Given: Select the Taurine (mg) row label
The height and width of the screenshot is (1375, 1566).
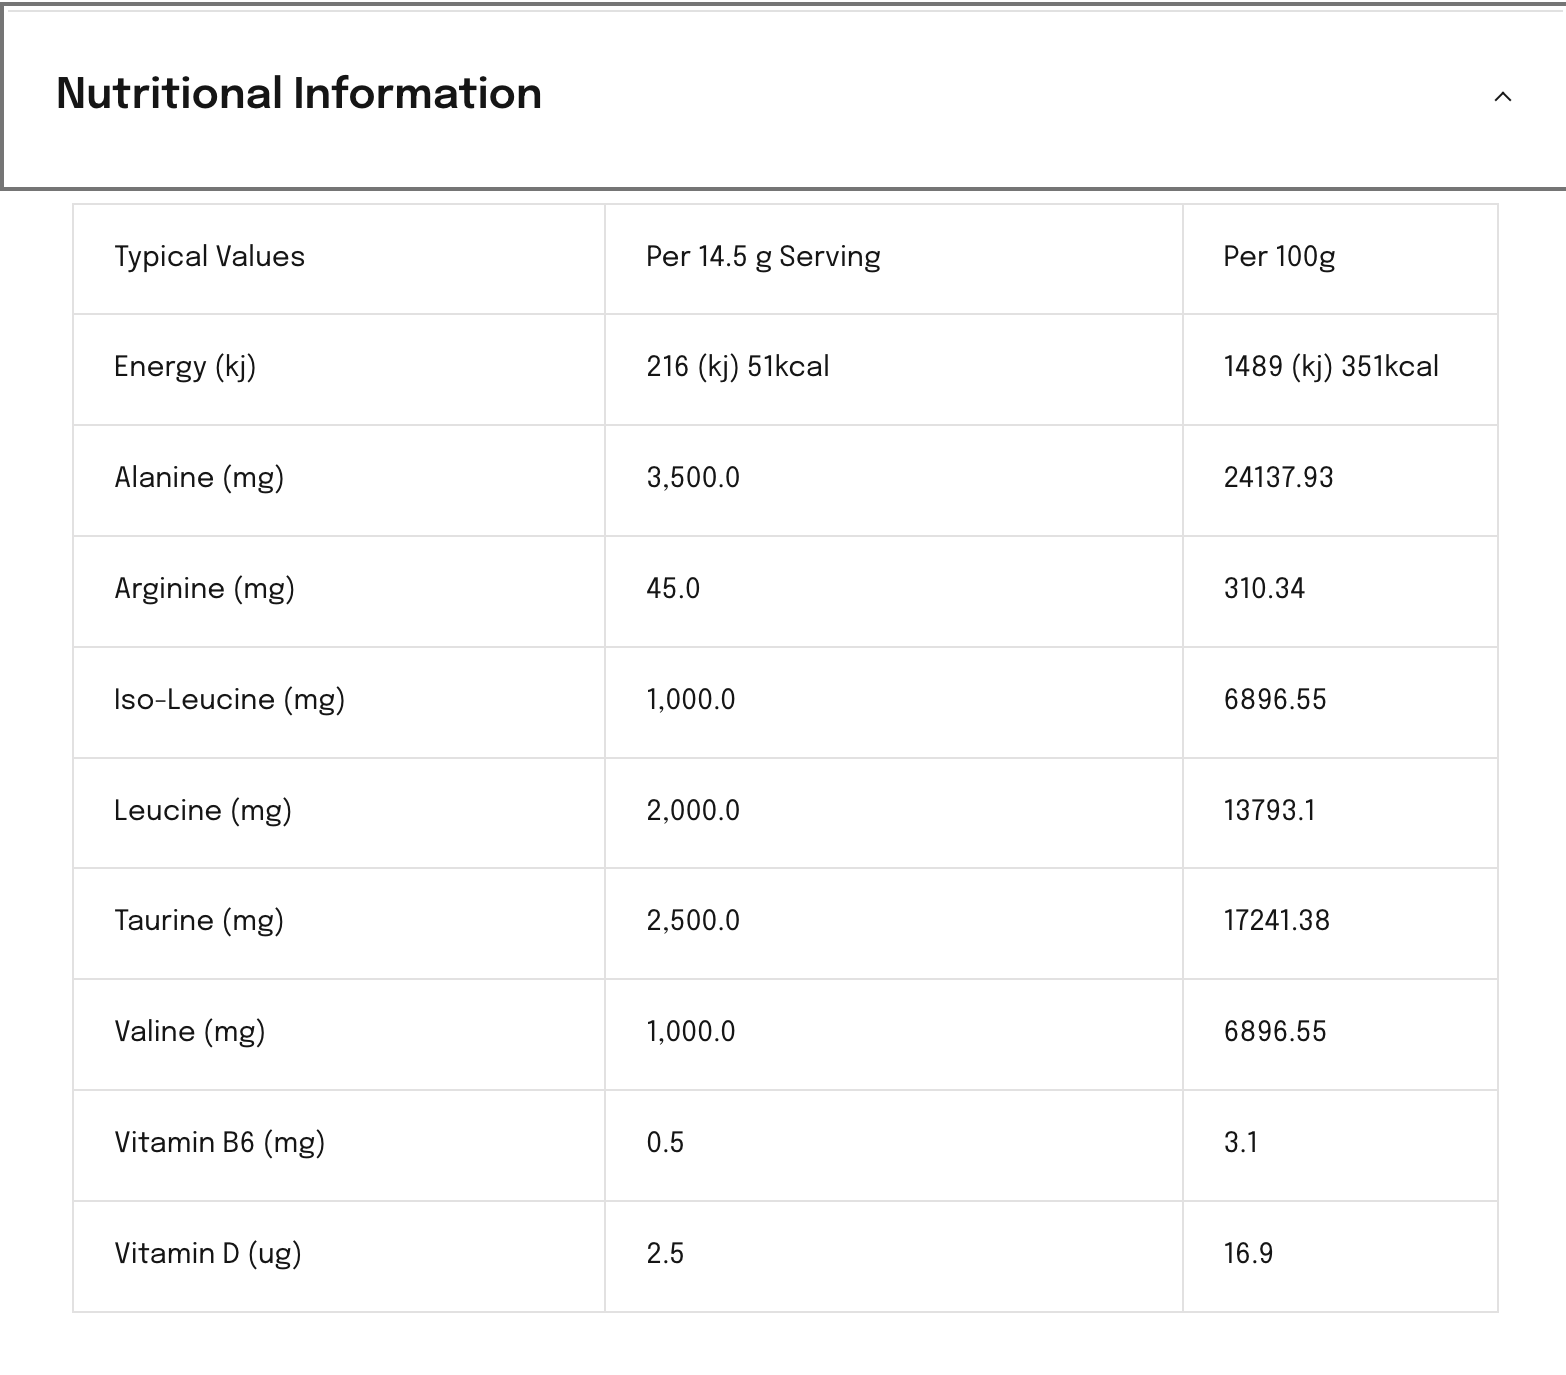Looking at the screenshot, I should [199, 921].
